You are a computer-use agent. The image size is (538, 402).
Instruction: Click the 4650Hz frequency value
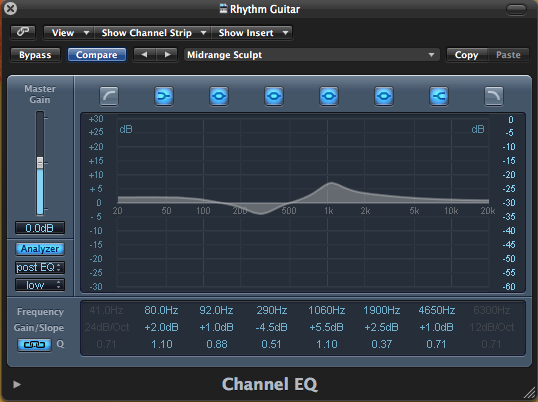pyautogui.click(x=437, y=310)
